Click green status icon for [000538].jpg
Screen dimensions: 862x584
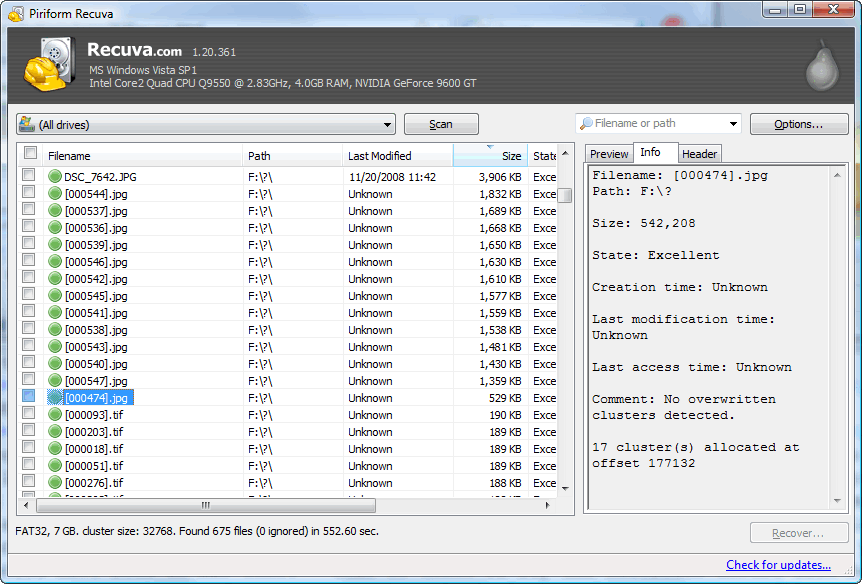[54, 330]
